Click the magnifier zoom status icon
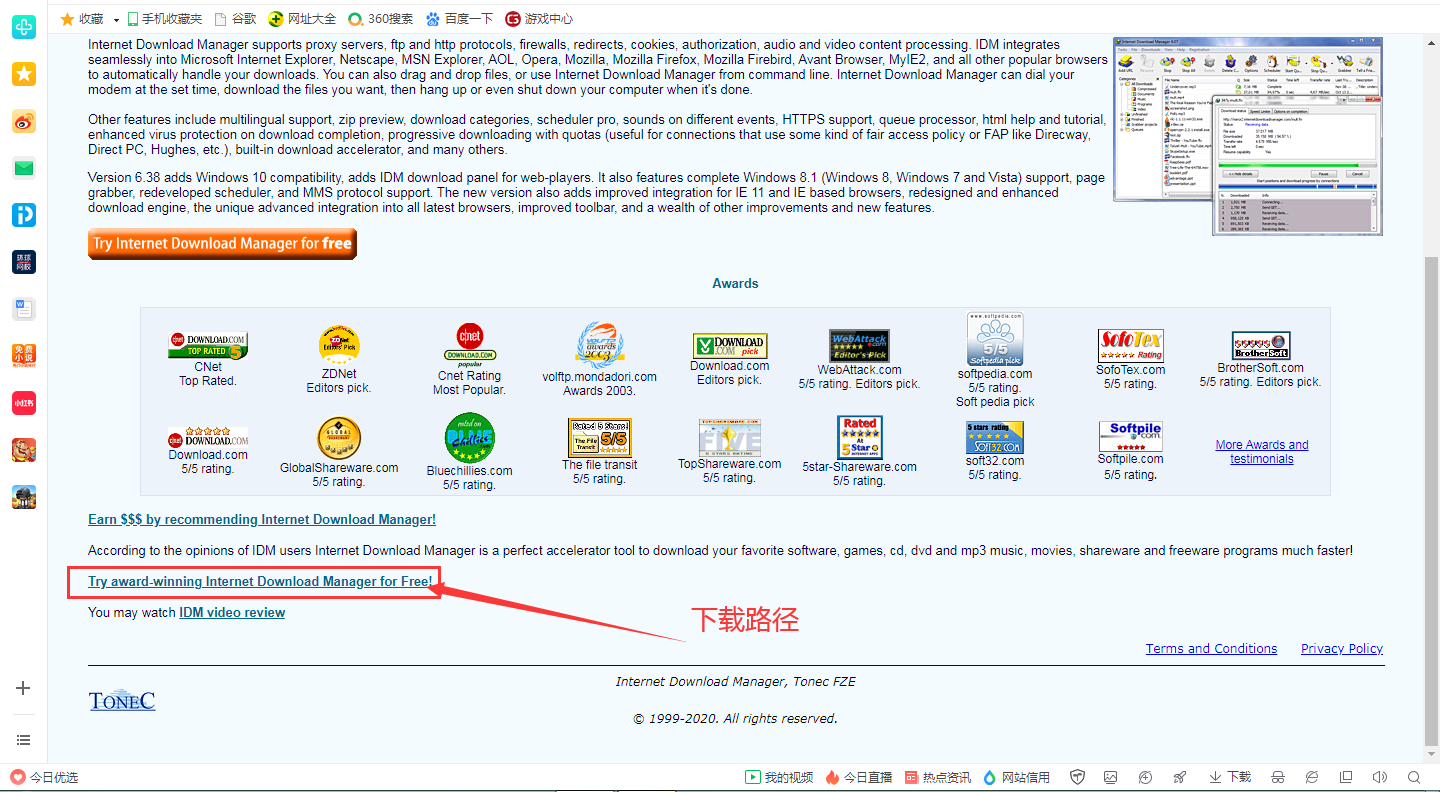 (1414, 777)
